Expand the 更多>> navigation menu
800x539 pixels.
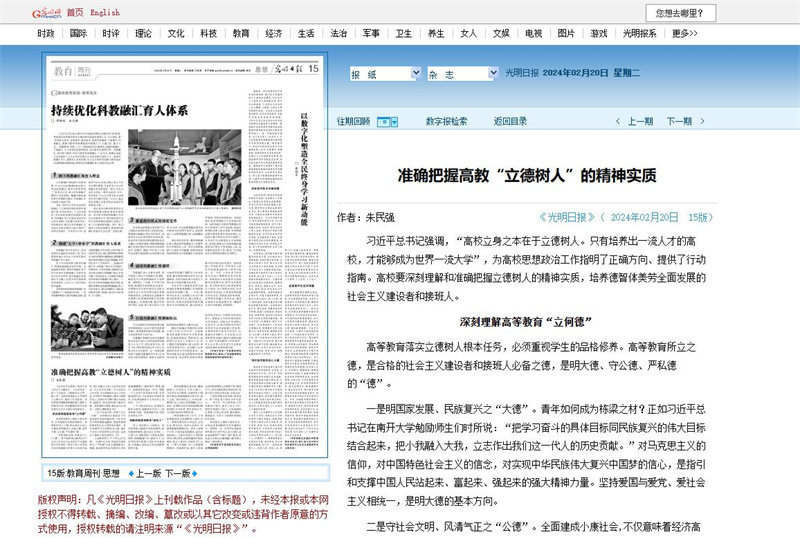684,33
